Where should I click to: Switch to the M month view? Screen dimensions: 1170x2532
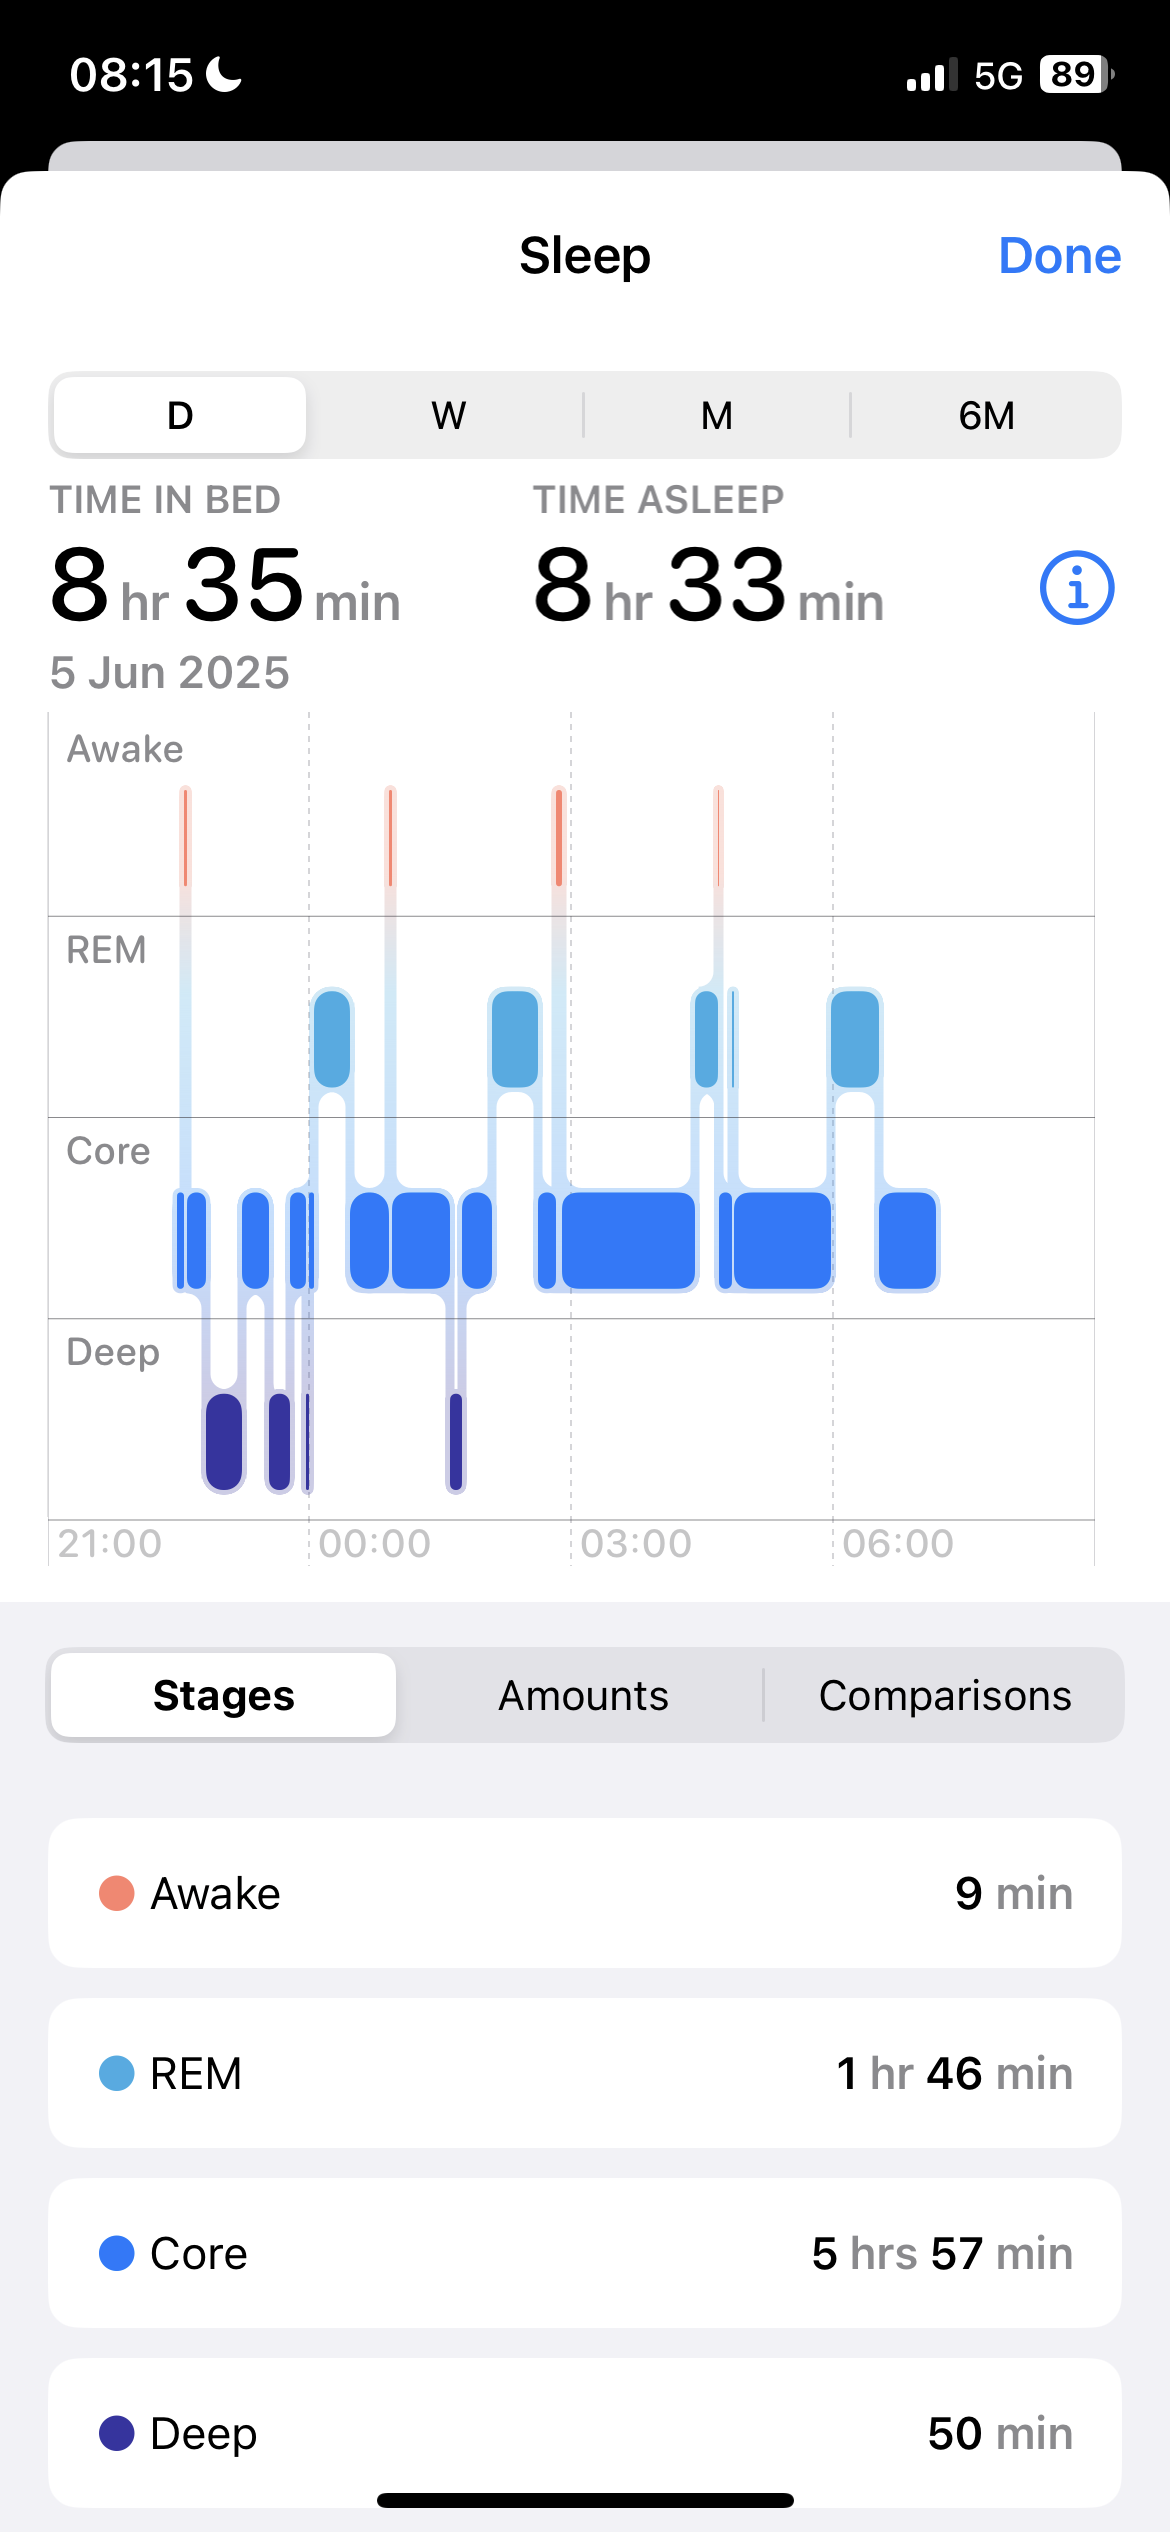716,415
